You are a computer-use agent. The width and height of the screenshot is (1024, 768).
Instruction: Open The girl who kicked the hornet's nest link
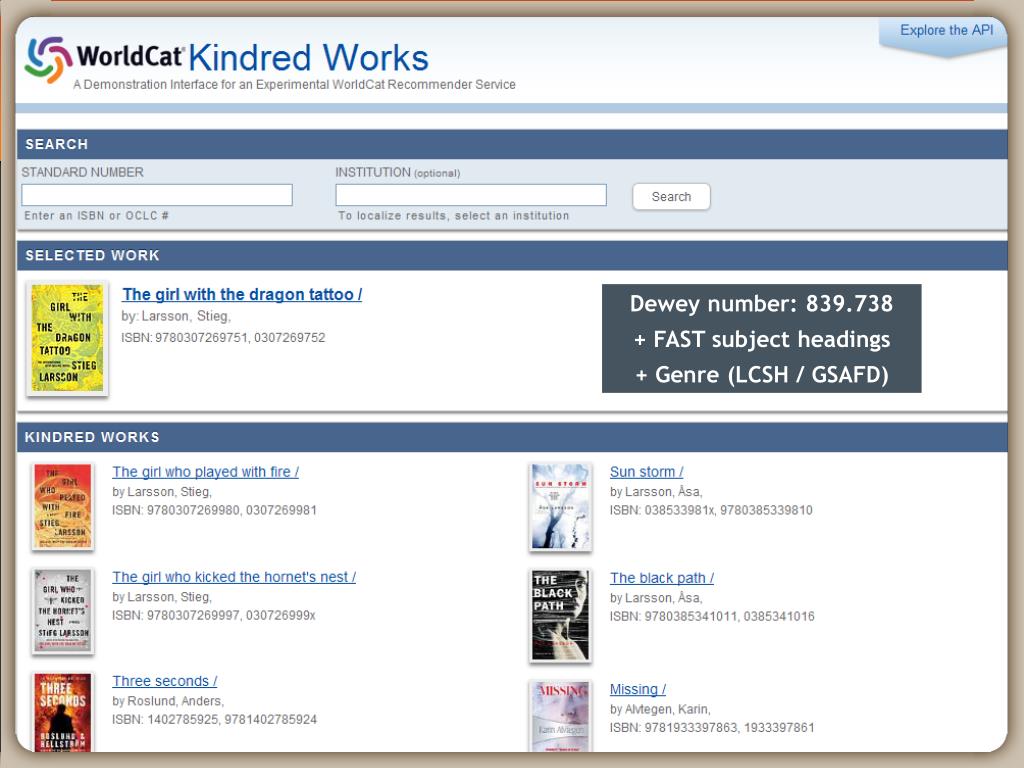[x=234, y=577]
